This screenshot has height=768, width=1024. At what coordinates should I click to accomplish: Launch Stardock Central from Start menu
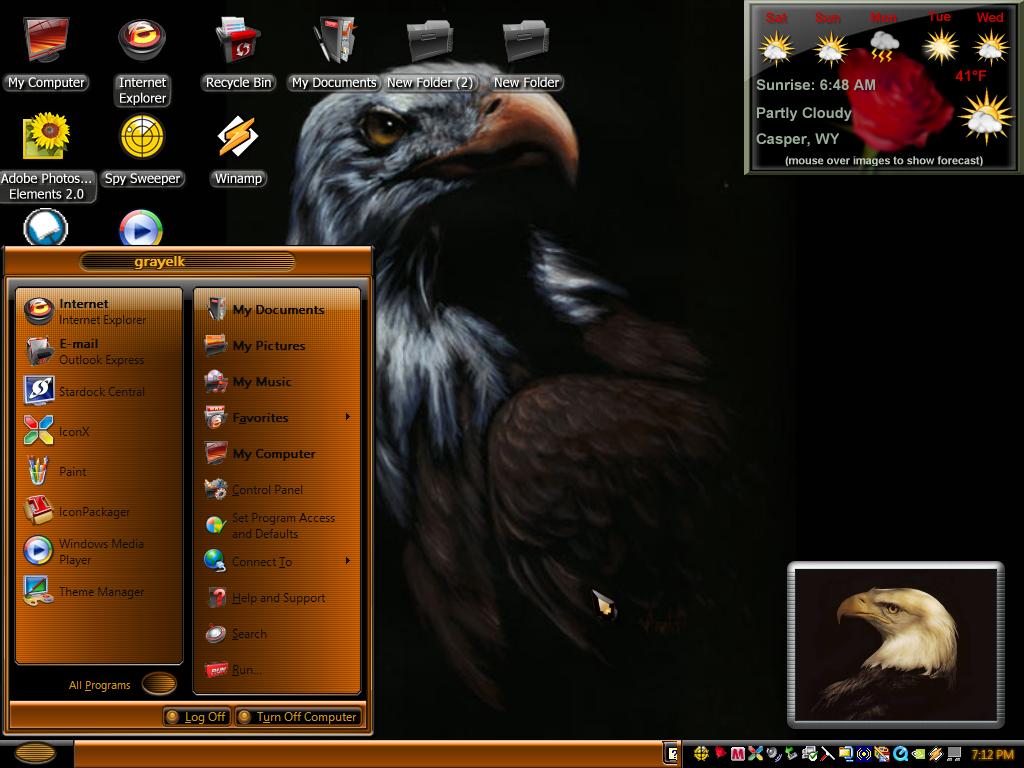[x=98, y=391]
